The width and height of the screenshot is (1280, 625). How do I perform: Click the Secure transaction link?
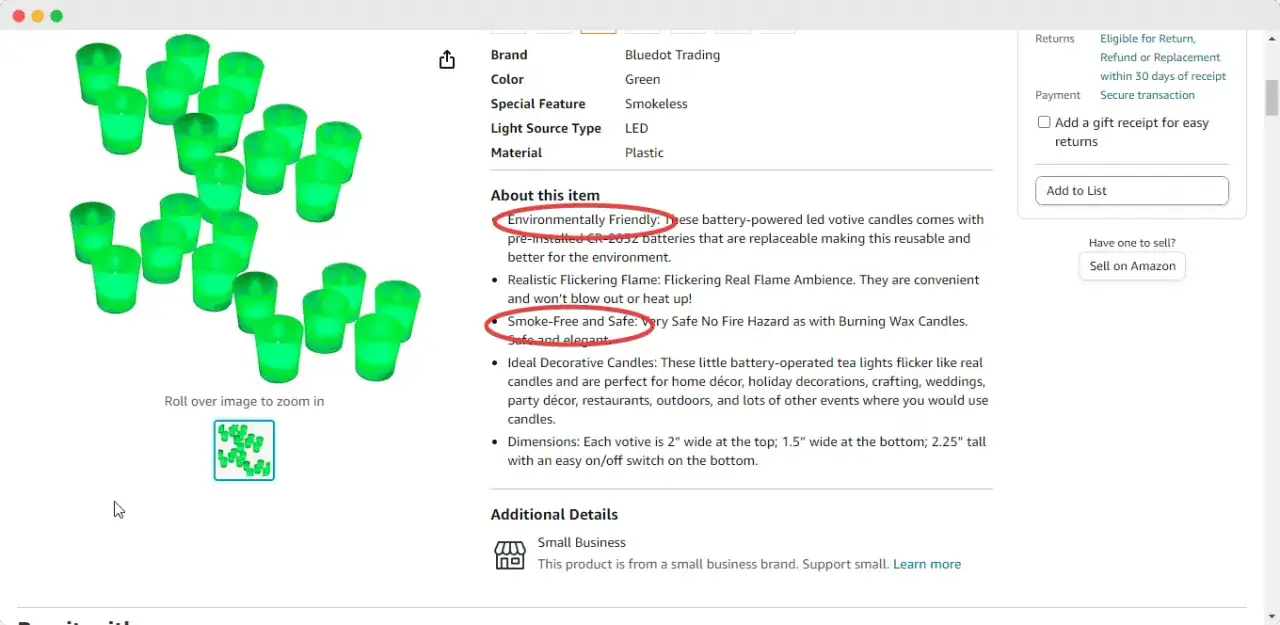click(1147, 95)
